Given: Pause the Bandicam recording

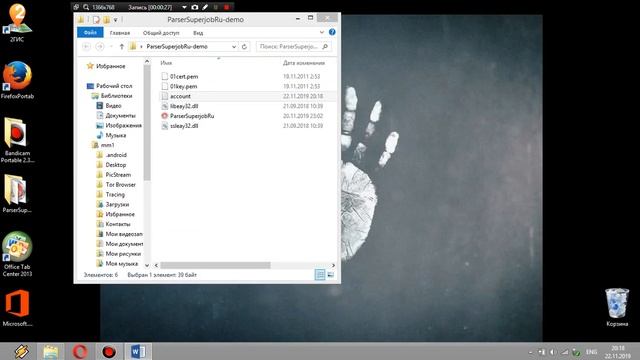Looking at the screenshot, I should (216, 7).
